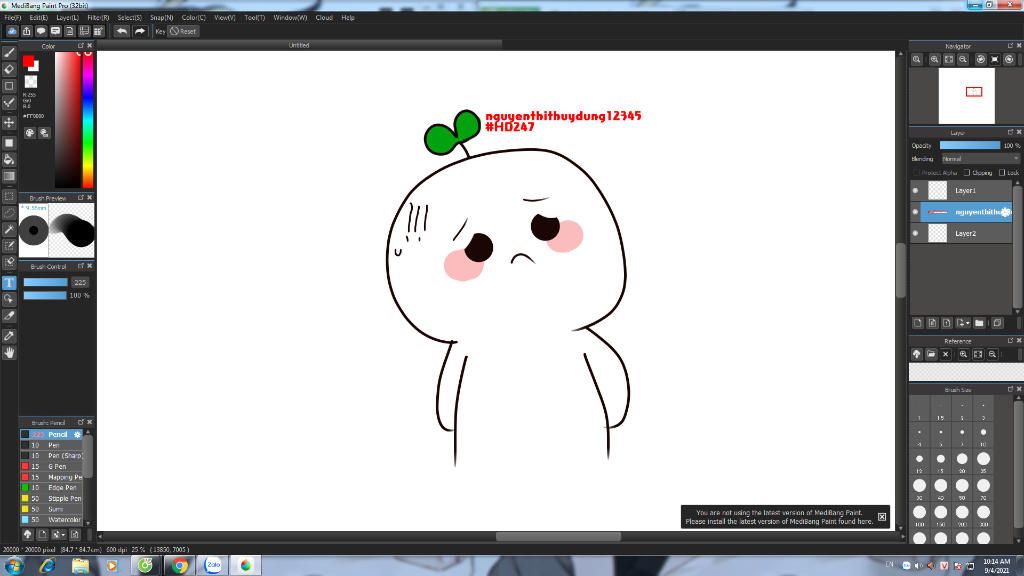This screenshot has width=1024, height=576.
Task: Choose the G Pen brush
Action: click(52, 466)
